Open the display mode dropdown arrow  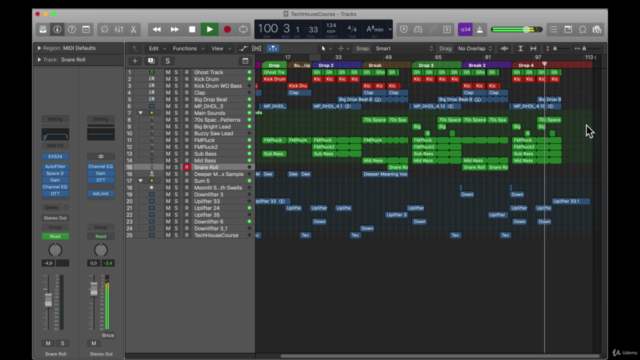point(390,29)
